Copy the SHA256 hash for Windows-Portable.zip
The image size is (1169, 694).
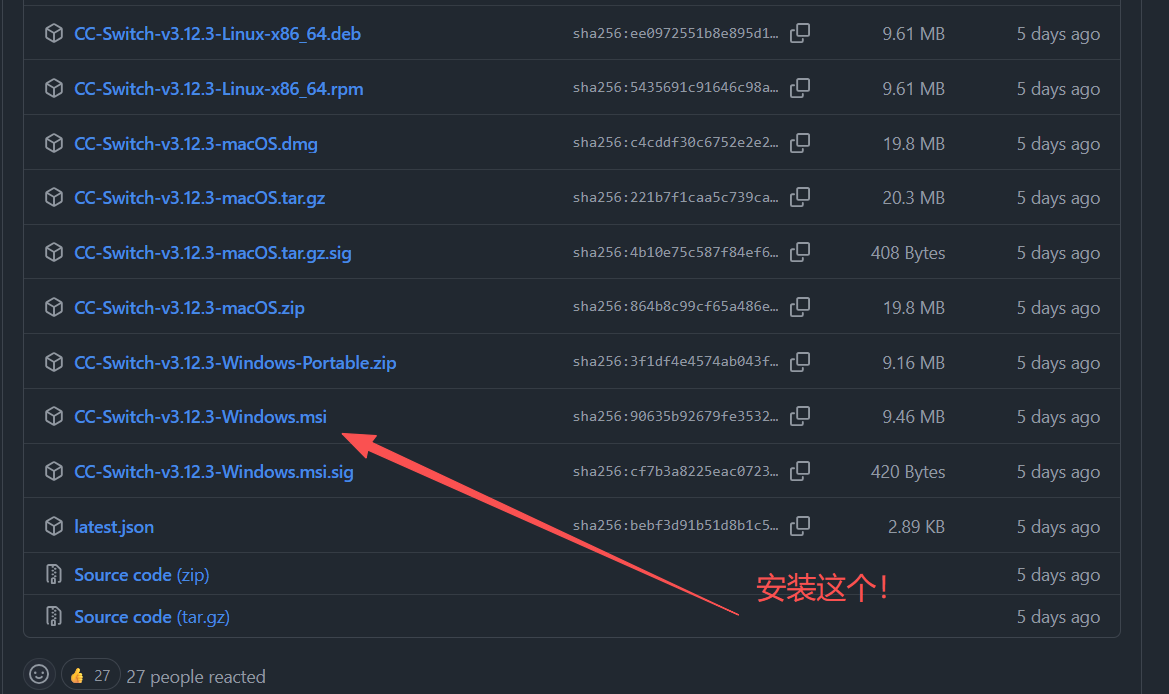799,362
